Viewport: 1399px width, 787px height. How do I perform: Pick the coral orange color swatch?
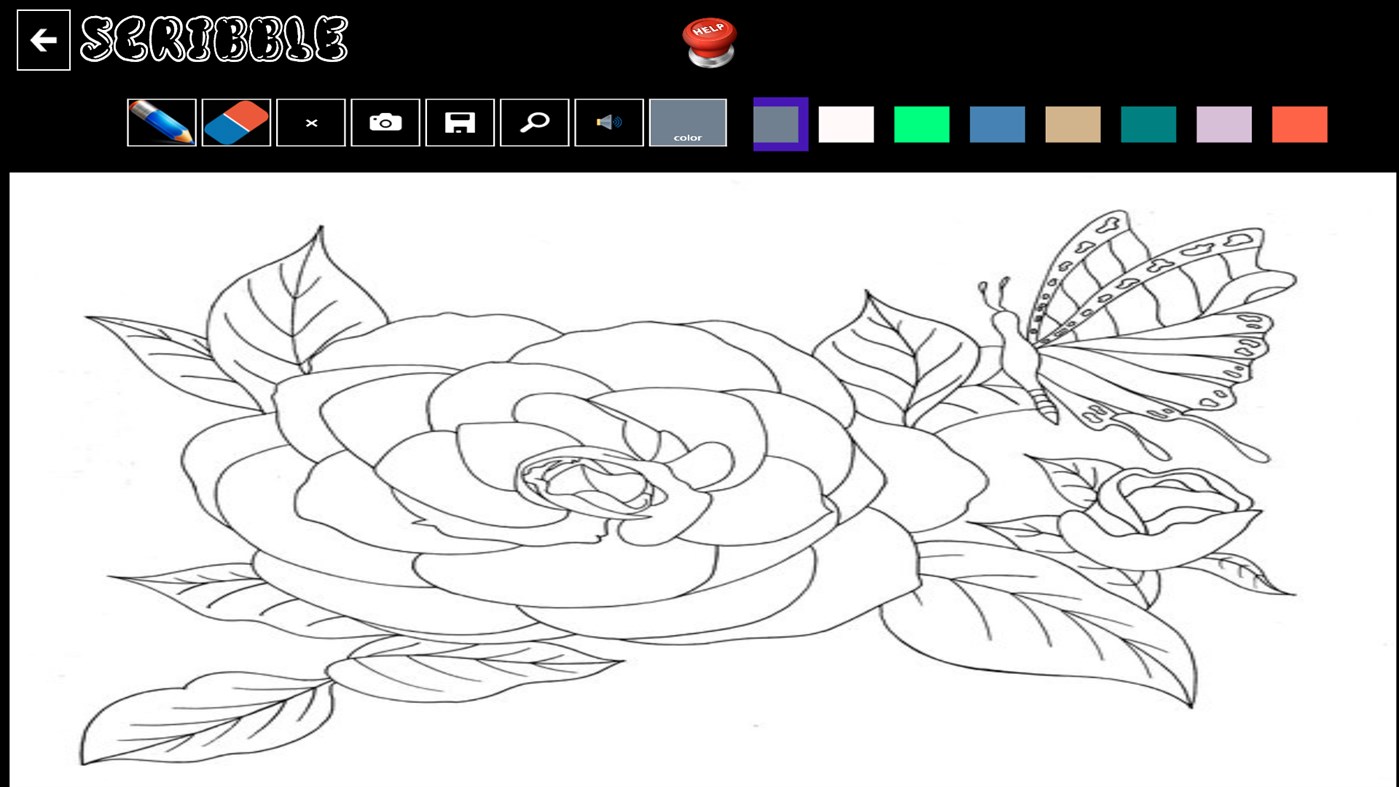click(1299, 124)
